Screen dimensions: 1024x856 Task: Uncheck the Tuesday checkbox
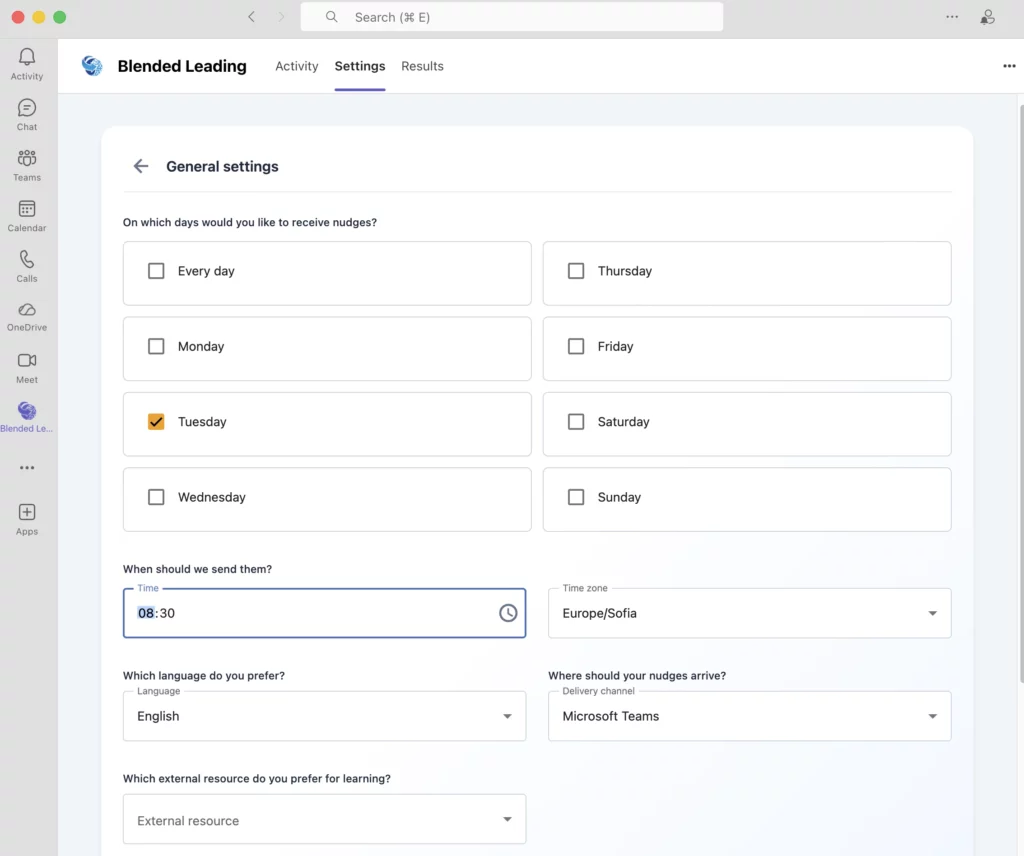(x=156, y=422)
